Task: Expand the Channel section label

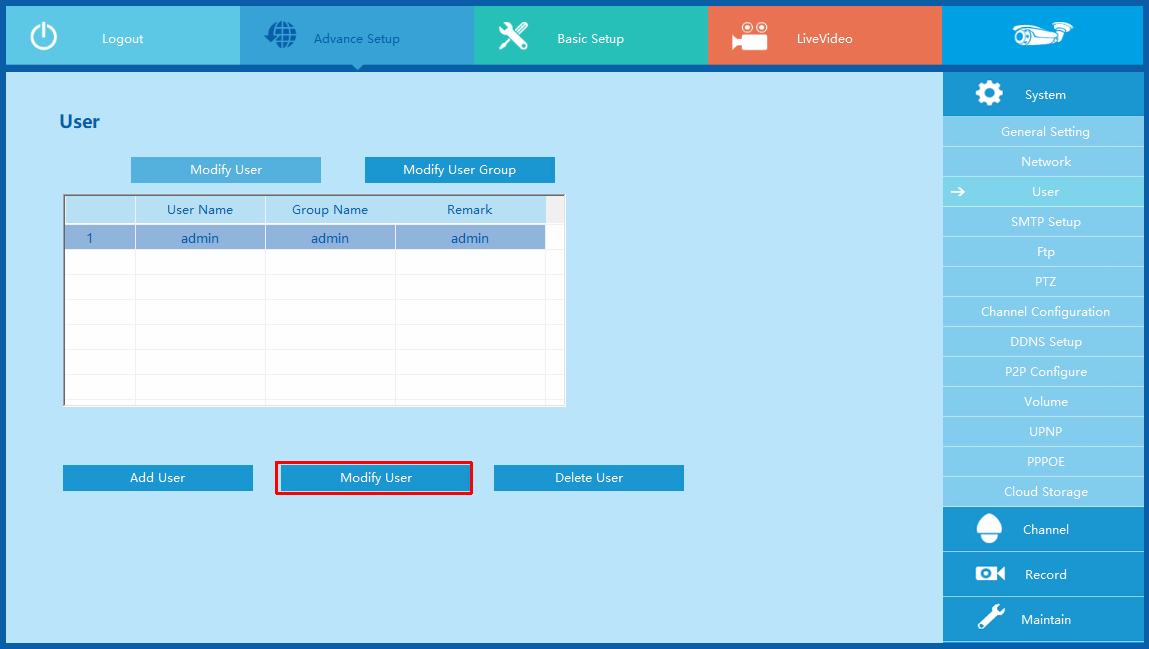Action: click(x=1046, y=530)
